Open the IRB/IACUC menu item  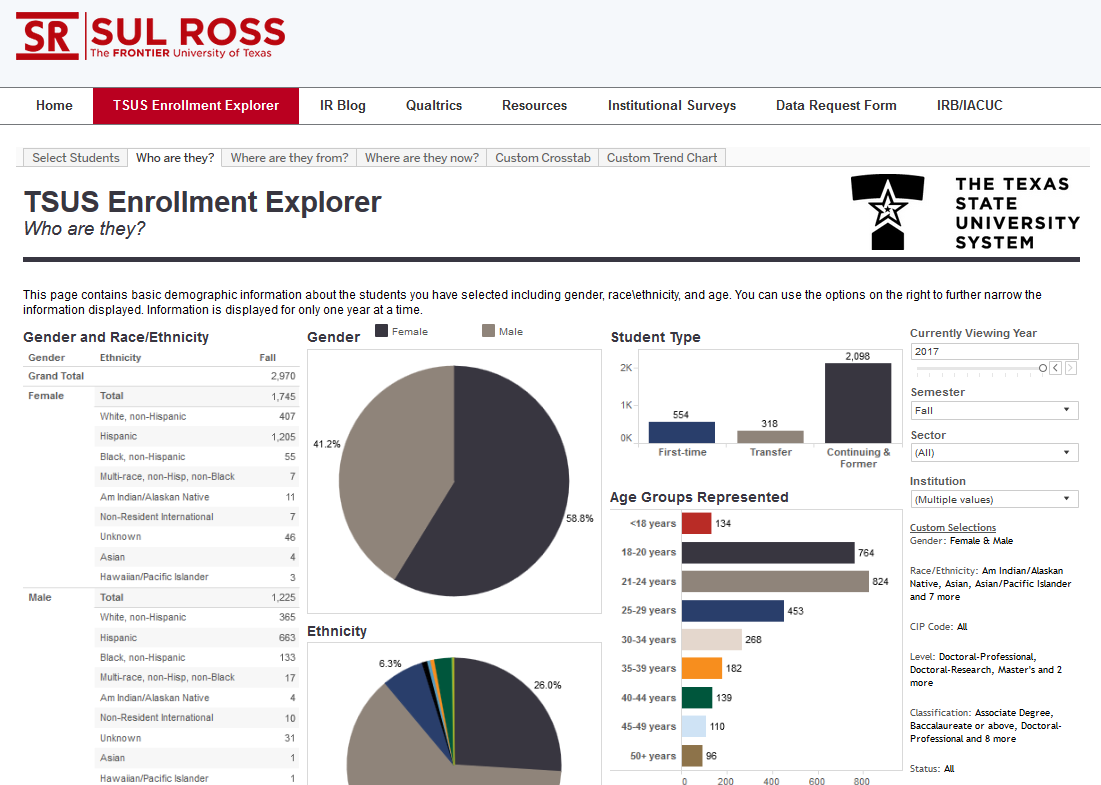click(970, 106)
